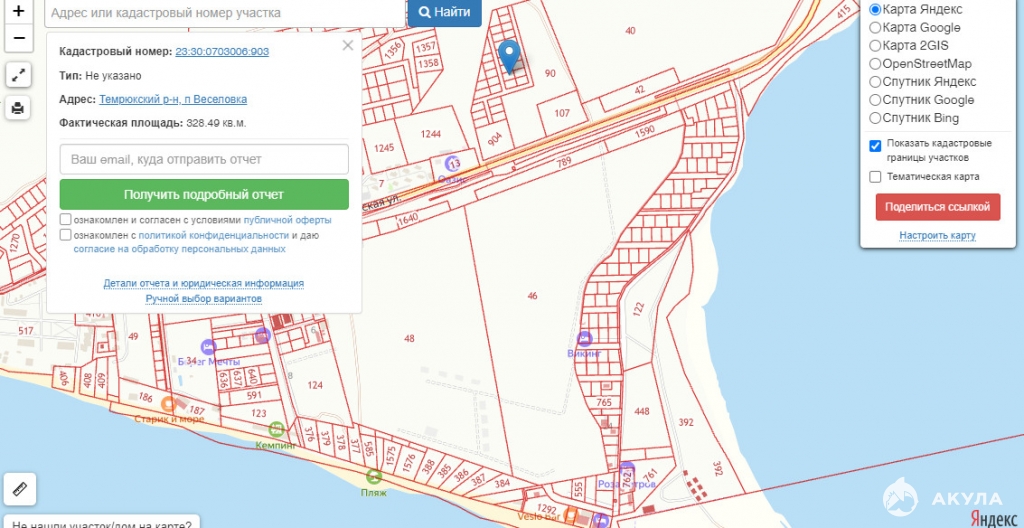Select Карта 2GIS radio option

[875, 46]
